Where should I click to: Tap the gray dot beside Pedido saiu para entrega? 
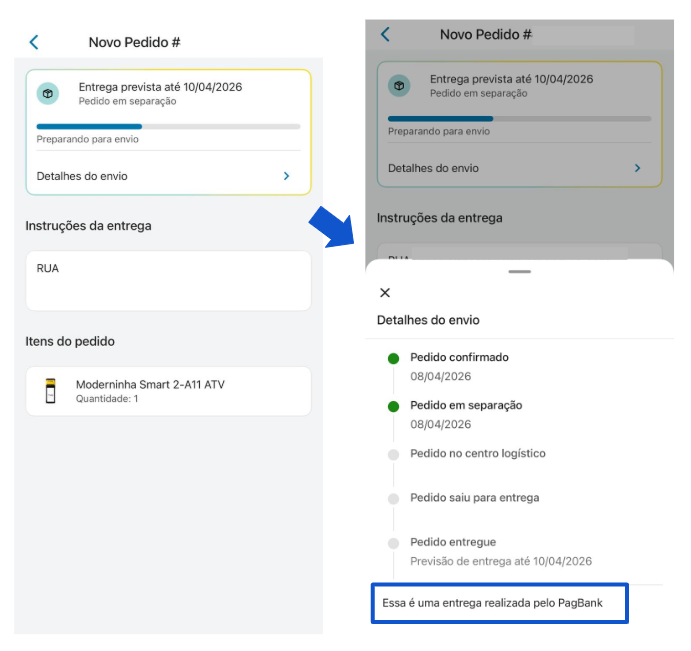394,498
